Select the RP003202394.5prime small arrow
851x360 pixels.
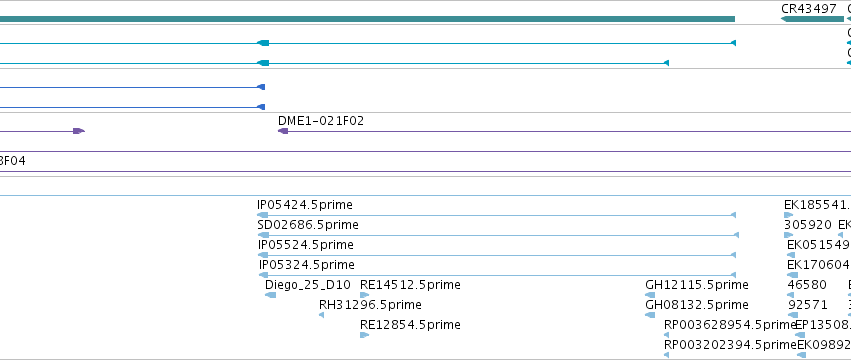666,355
